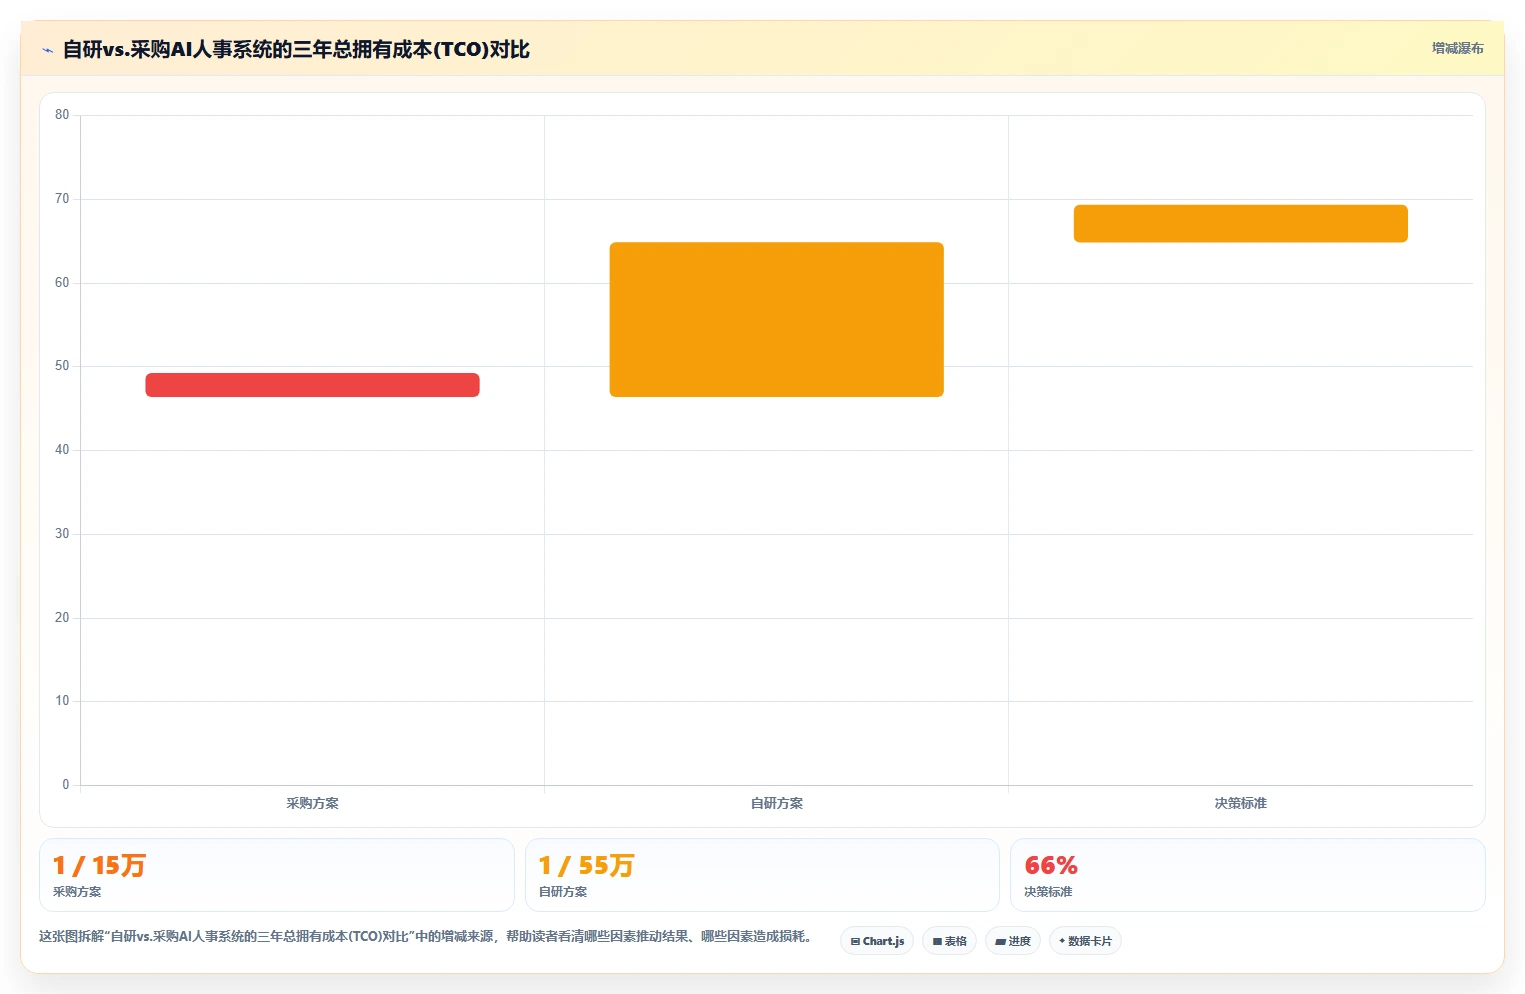Click the large orange 自研方案 bar

point(776,320)
